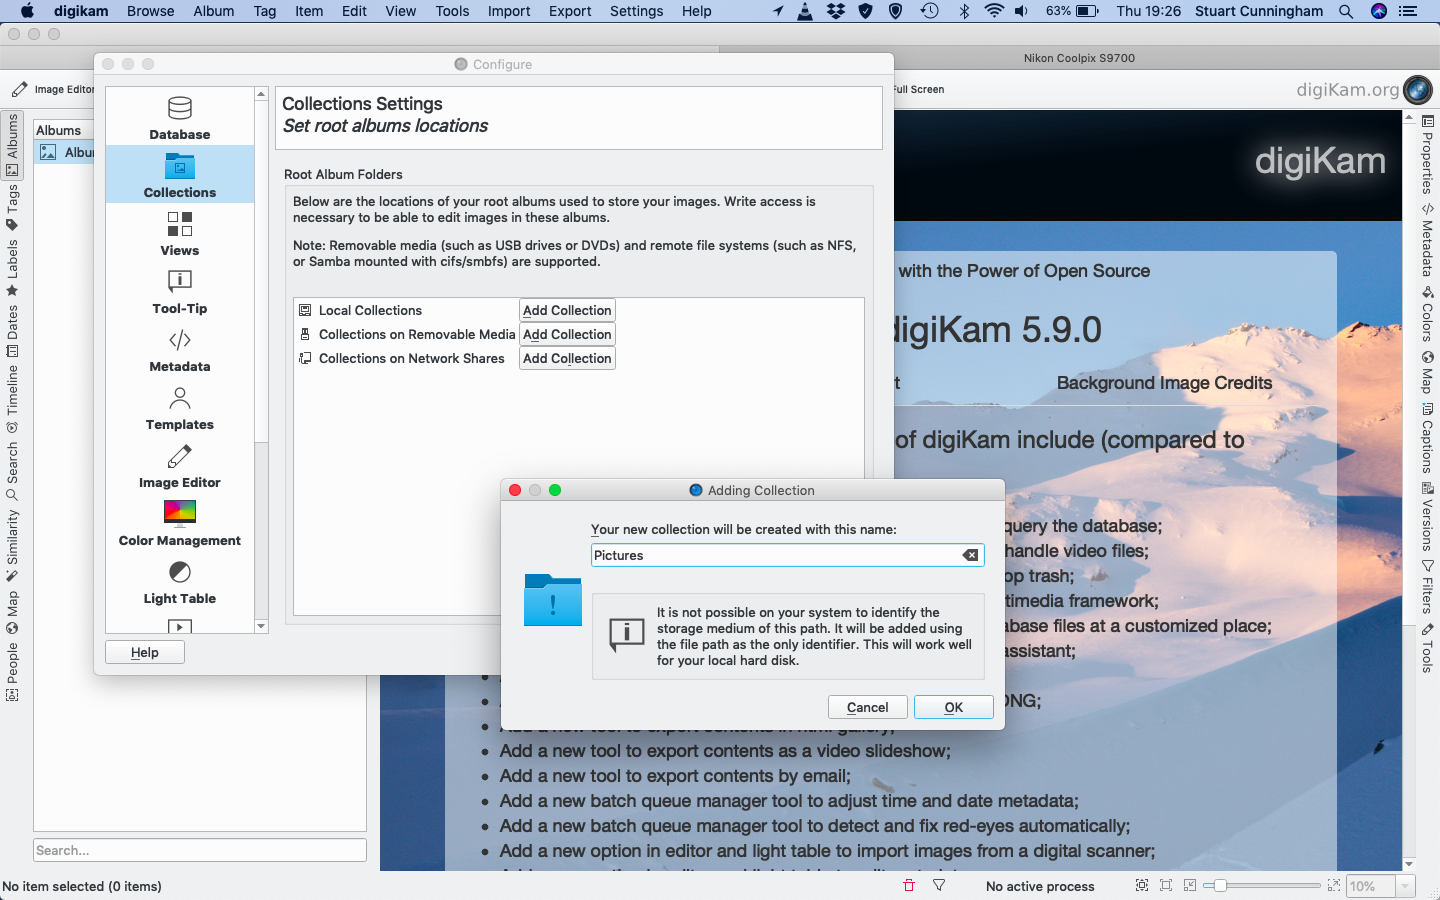The height and width of the screenshot is (900, 1440).
Task: Open Tool-Tip settings section
Action: click(180, 292)
